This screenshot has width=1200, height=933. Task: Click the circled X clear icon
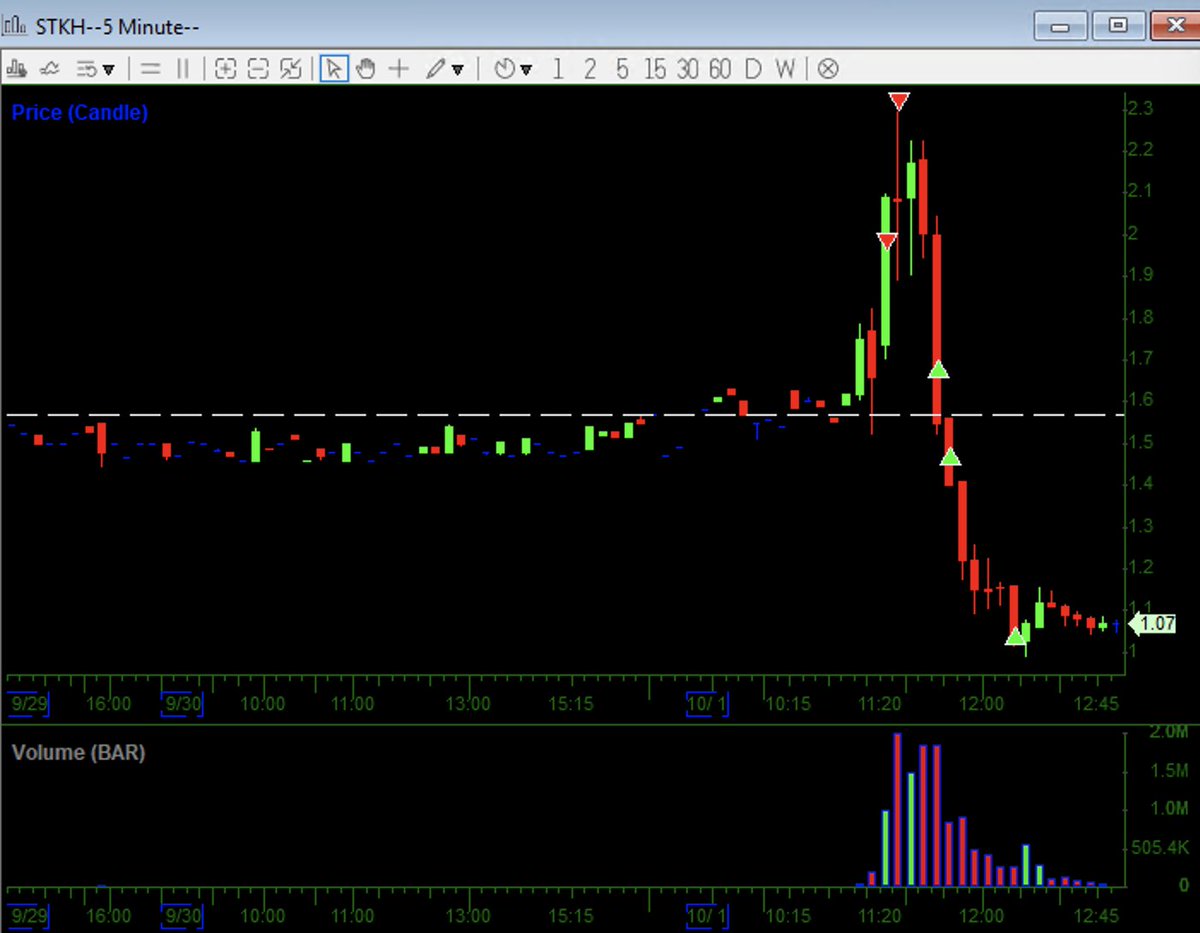pyautogui.click(x=828, y=69)
